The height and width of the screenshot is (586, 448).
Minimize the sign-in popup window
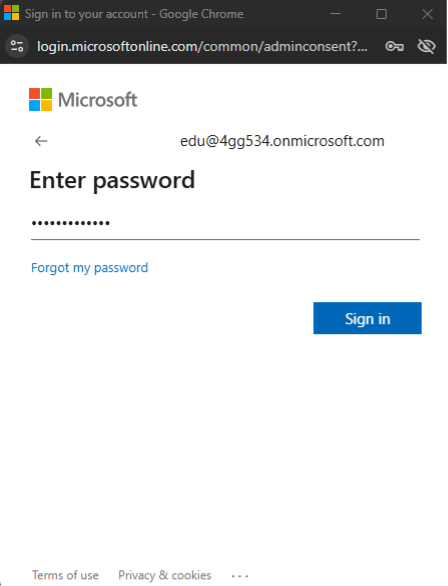pyautogui.click(x=336, y=14)
